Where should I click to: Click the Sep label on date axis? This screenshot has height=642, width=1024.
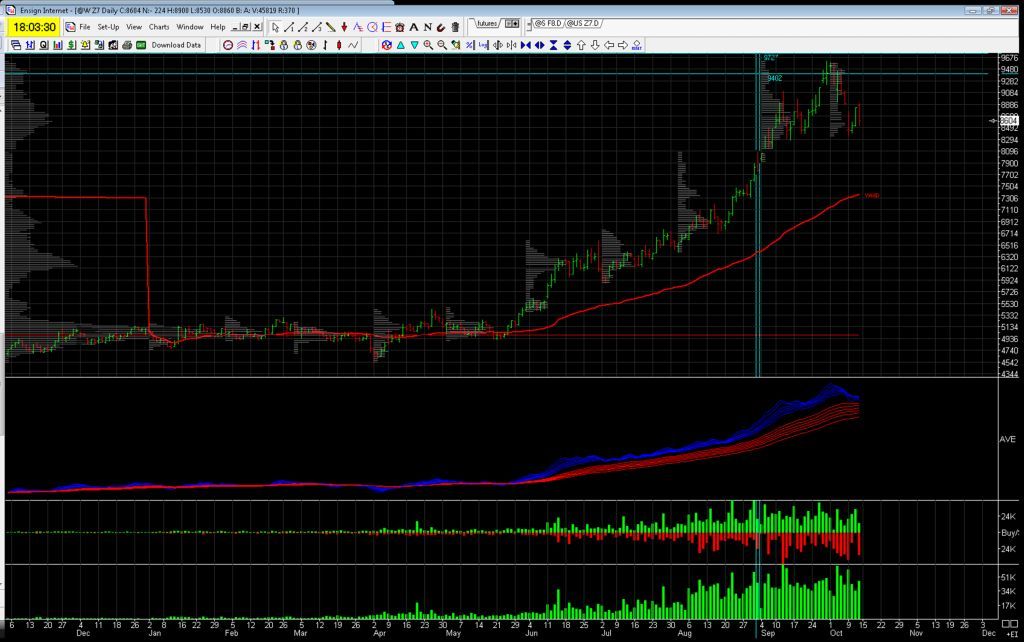[768, 634]
